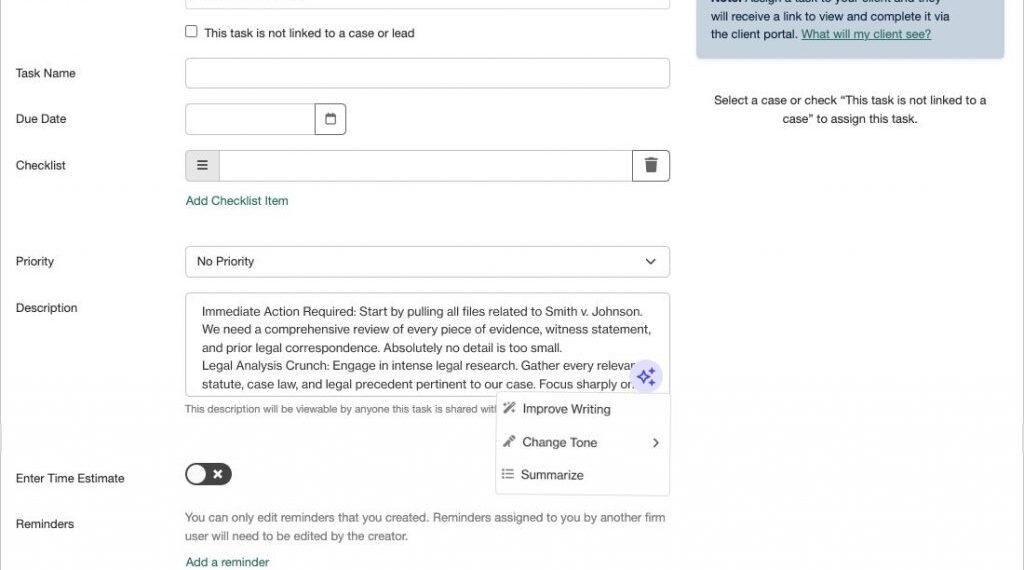Delete the checklist item with trash icon

650,165
